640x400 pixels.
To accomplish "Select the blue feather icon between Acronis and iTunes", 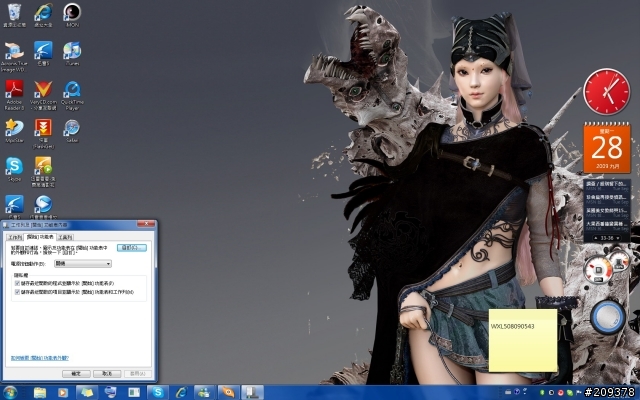I will pos(43,53).
